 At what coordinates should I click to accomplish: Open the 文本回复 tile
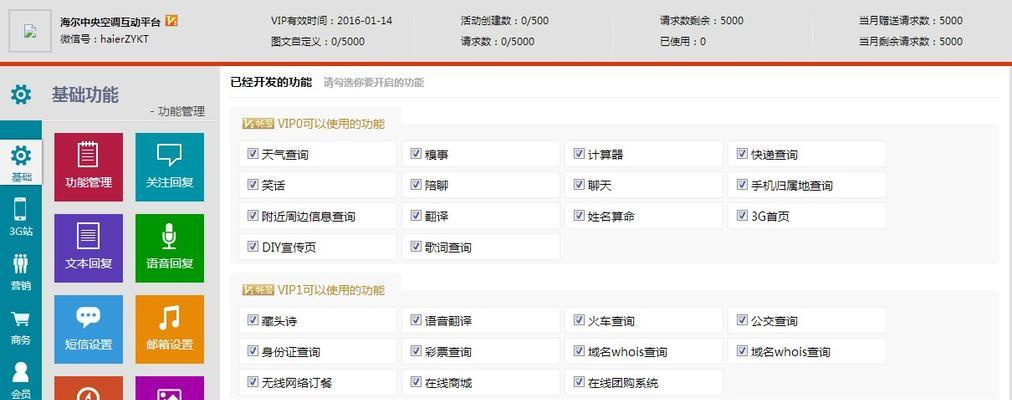click(88, 248)
